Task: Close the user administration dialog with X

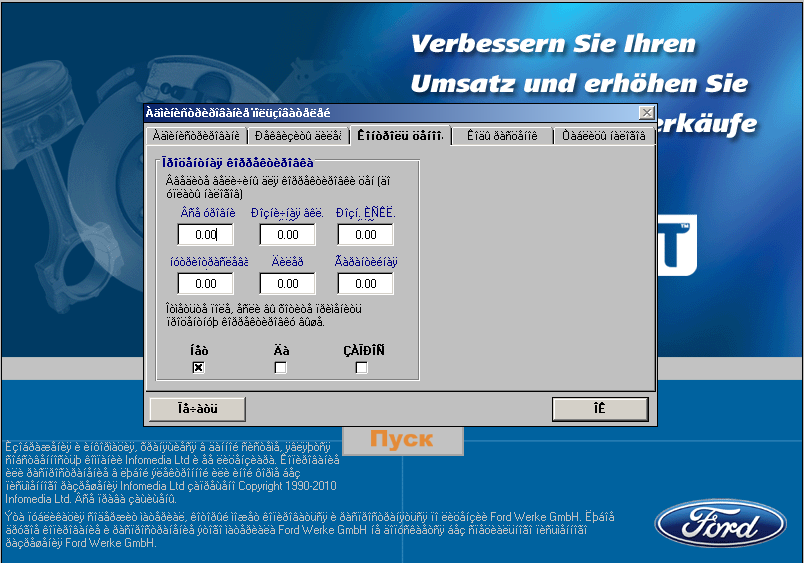Action: 646,113
